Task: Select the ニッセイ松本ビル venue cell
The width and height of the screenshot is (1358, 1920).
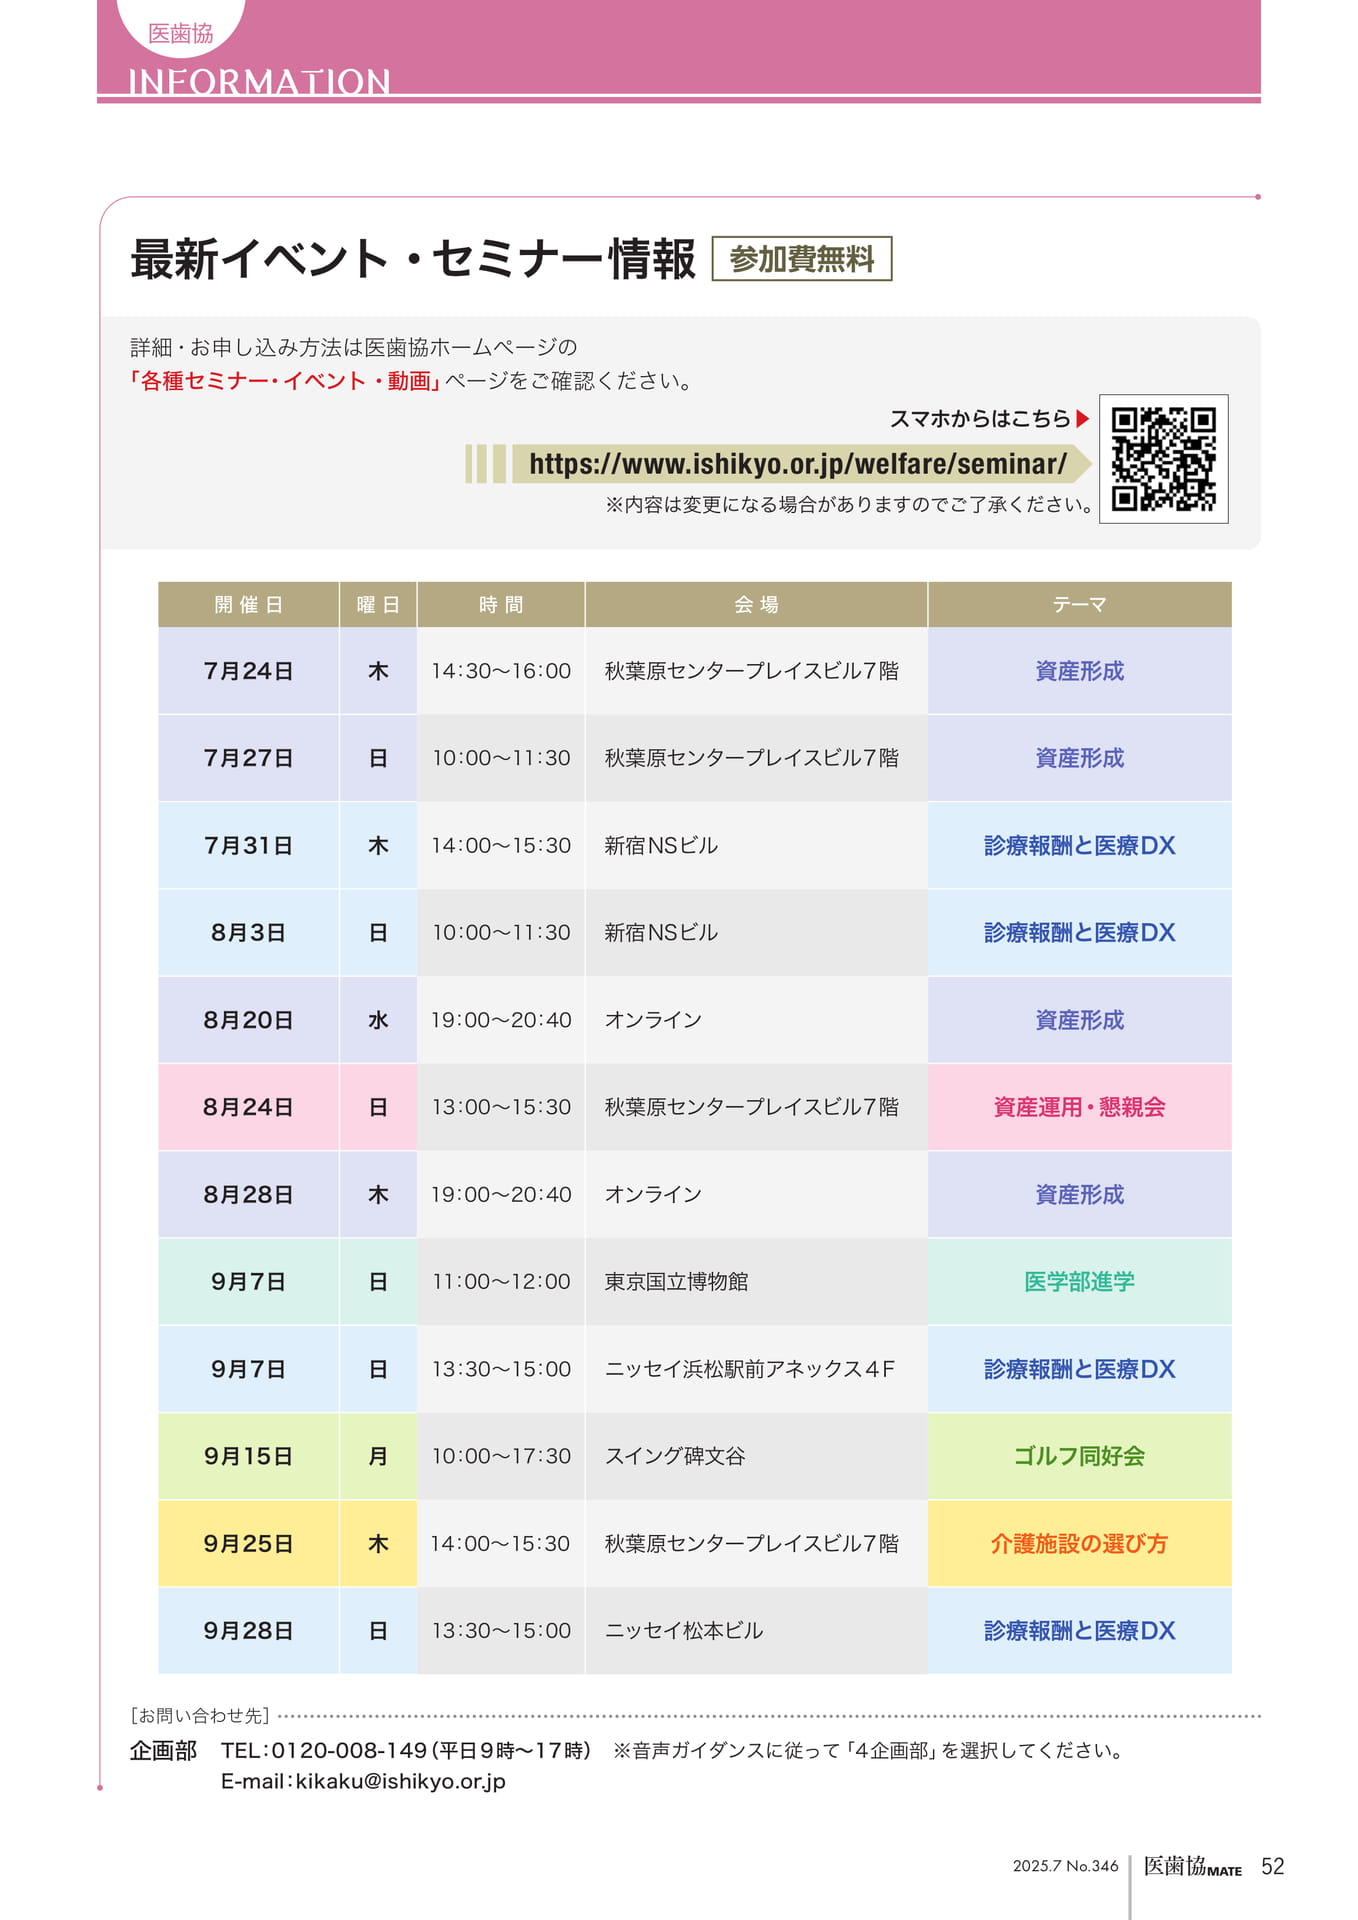Action: pyautogui.click(x=756, y=1631)
